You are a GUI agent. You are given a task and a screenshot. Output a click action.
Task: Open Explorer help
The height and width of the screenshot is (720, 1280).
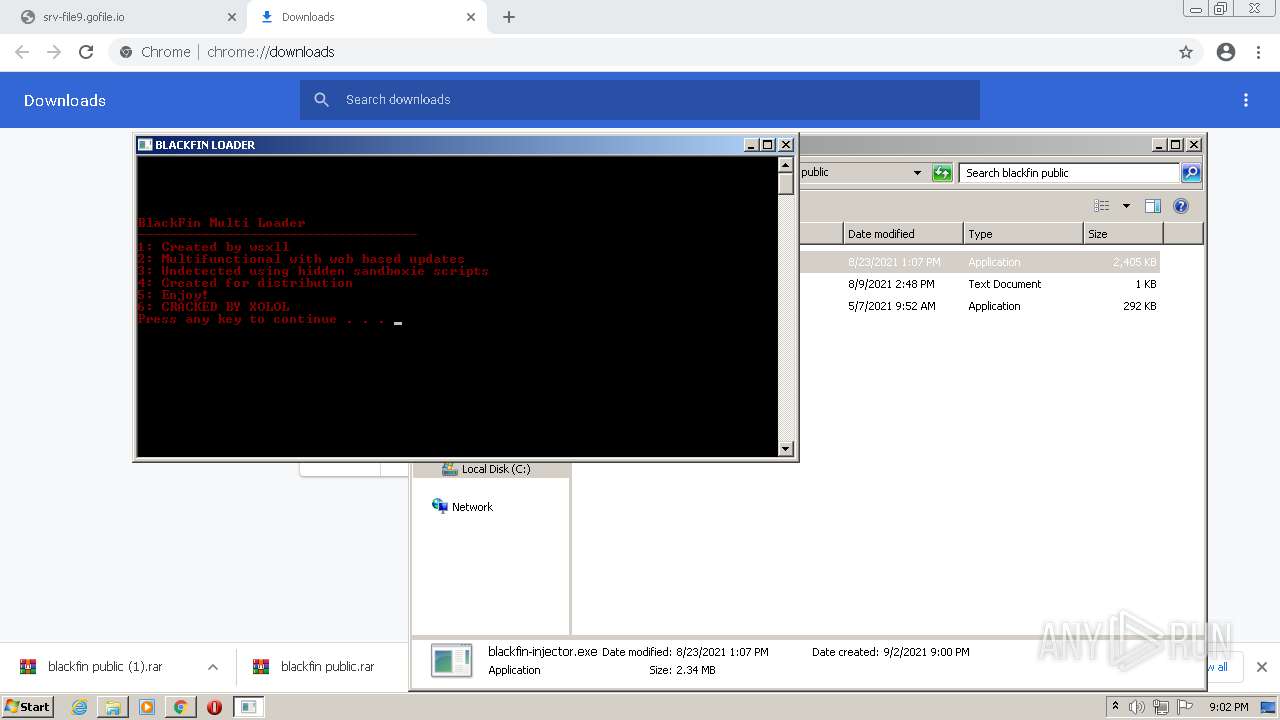tap(1181, 206)
